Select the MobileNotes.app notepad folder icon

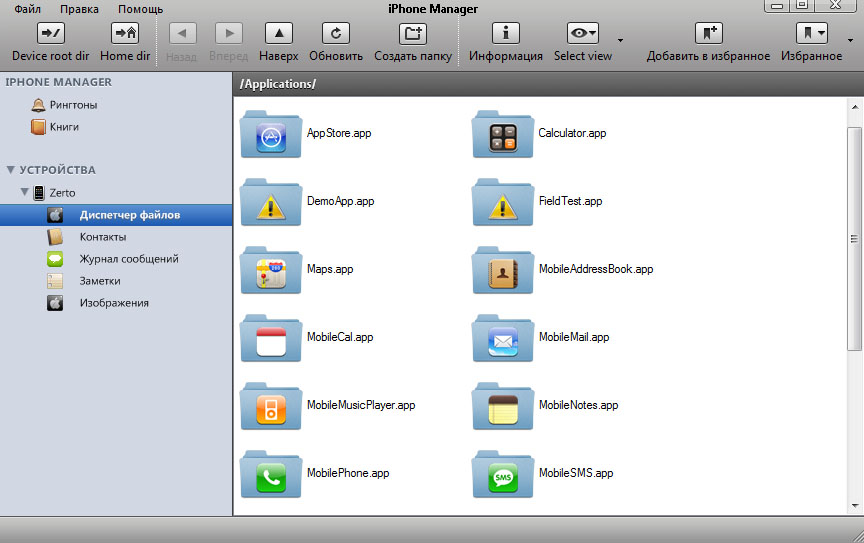(503, 406)
